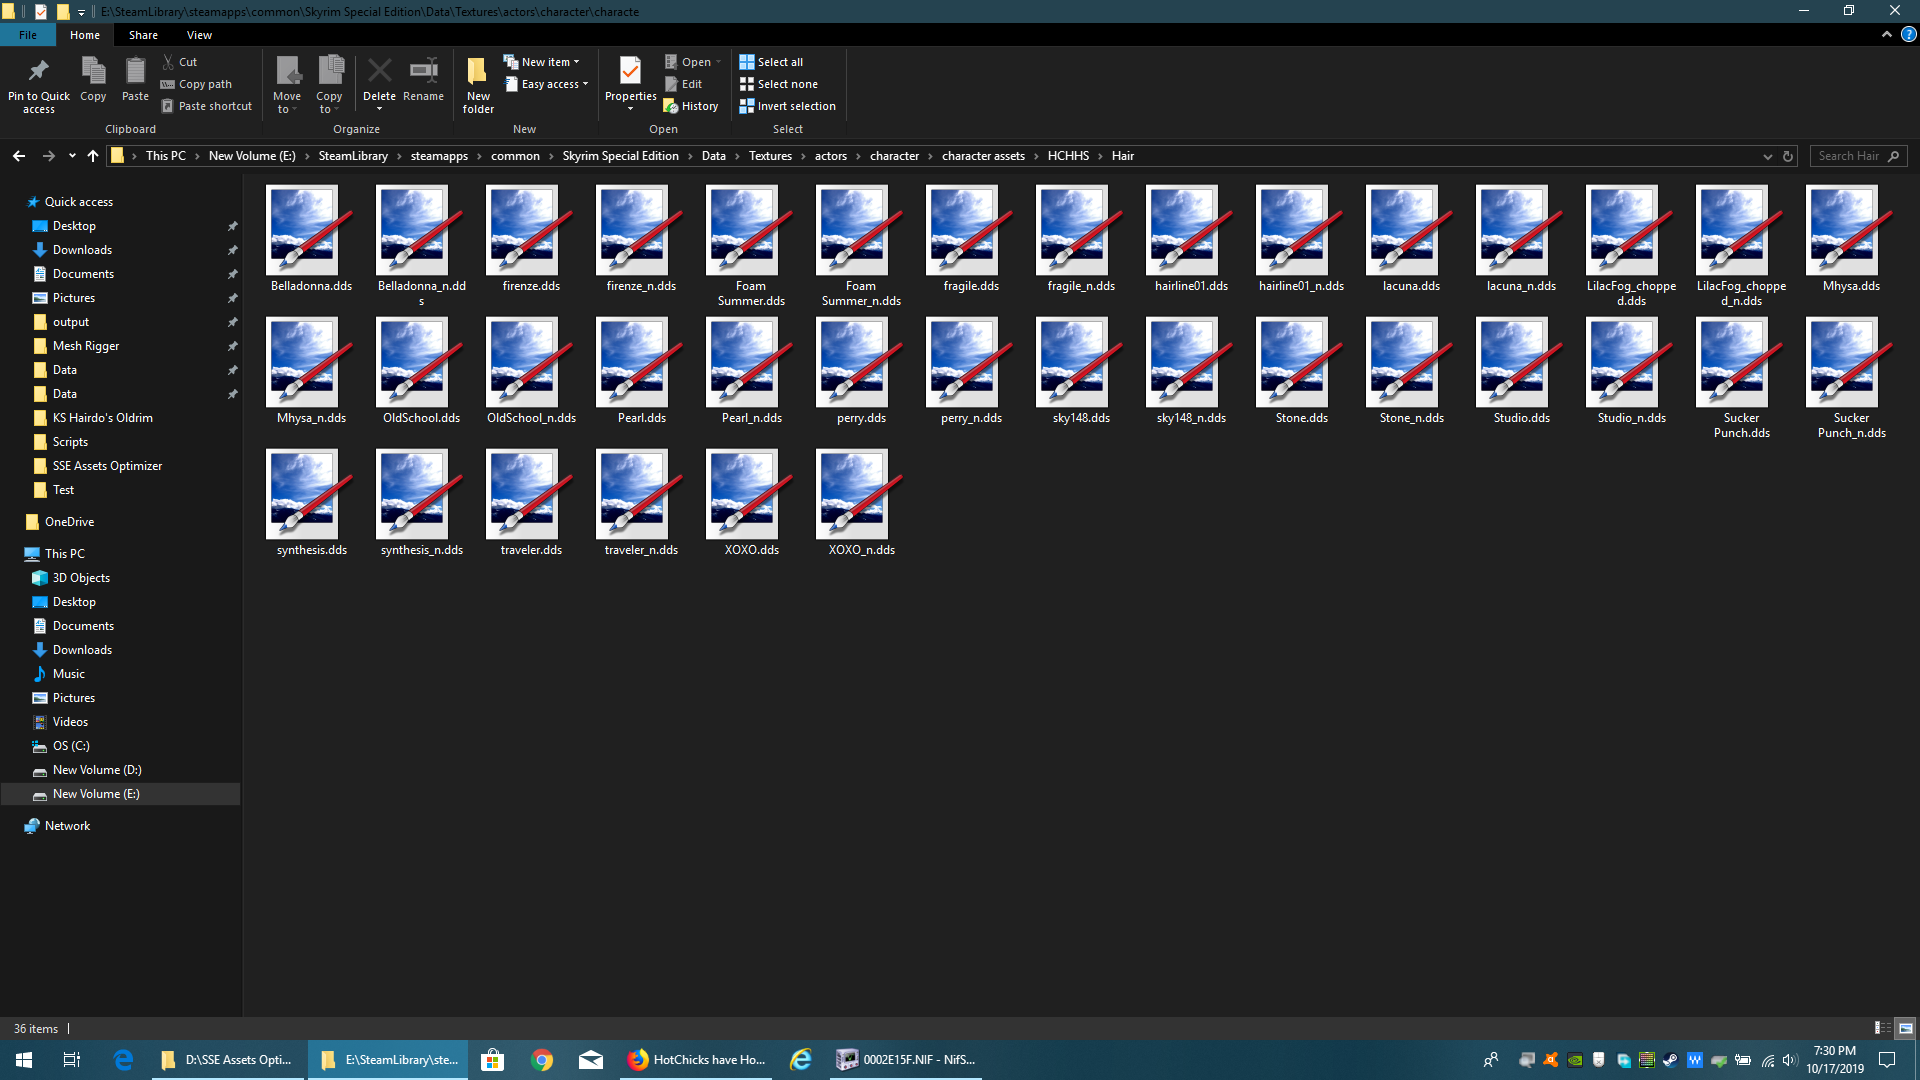Viewport: 1920px width, 1080px height.
Task: Switch to NifSkope 0002E15F.NIF taskbar window
Action: tap(907, 1060)
